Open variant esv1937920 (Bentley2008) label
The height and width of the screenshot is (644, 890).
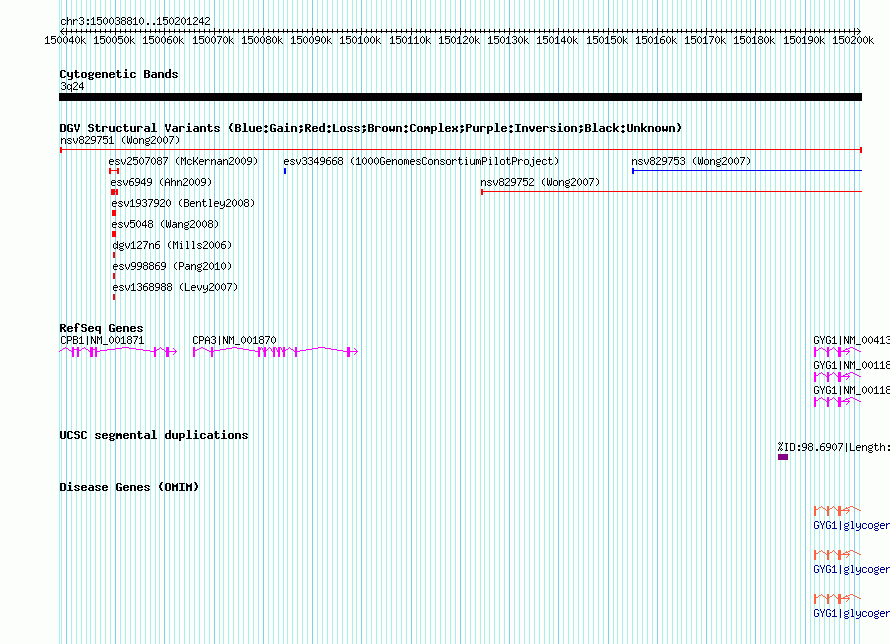(x=183, y=203)
